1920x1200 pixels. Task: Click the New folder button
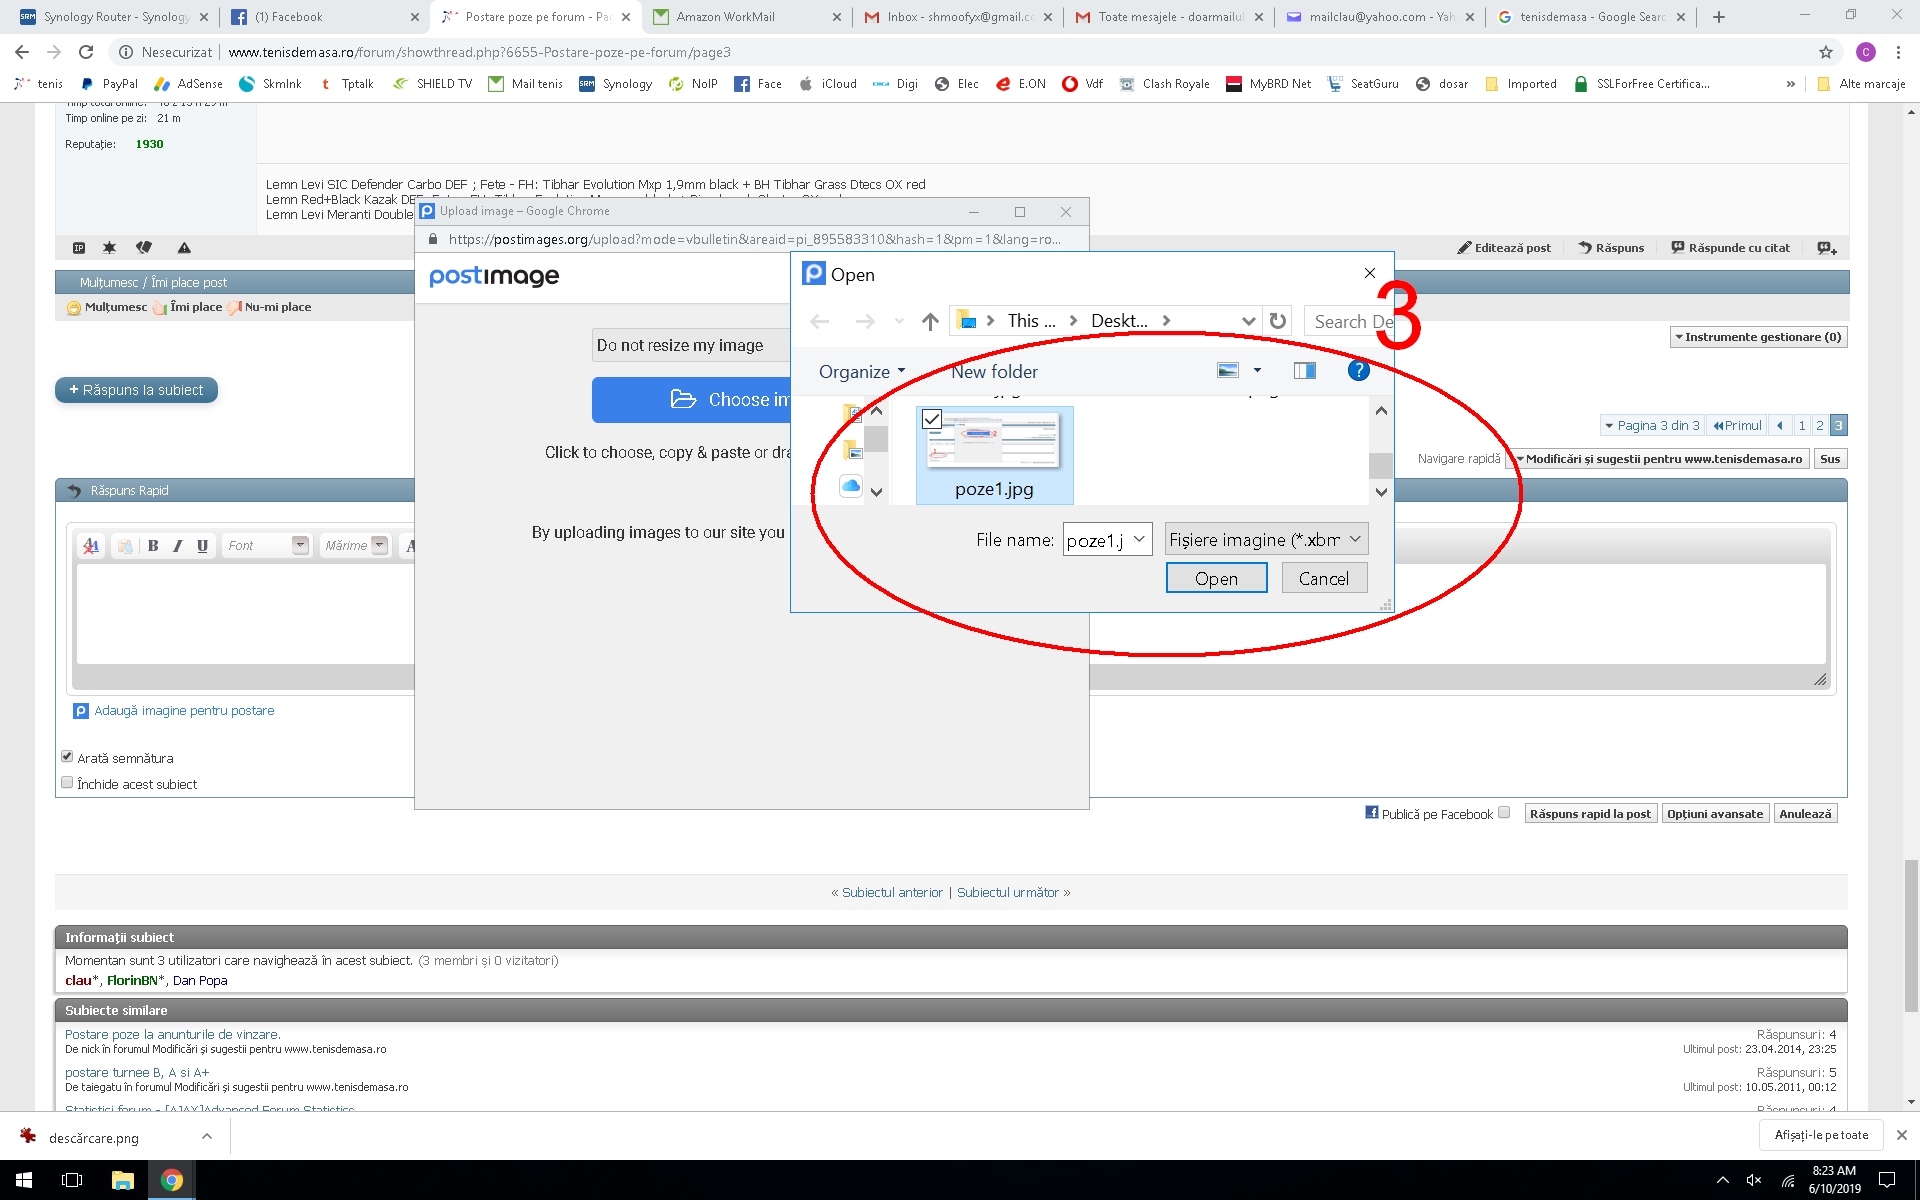tap(994, 371)
